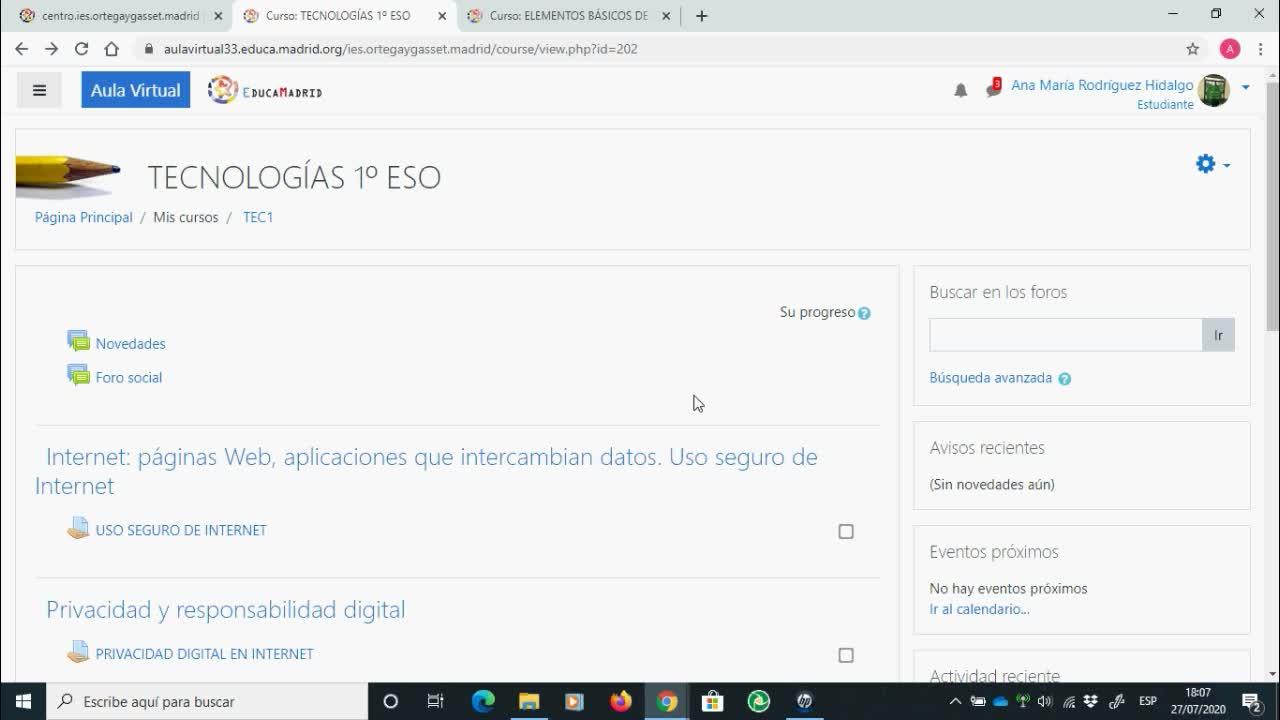Screen dimensions: 1280x720
Task: Show hidden system tray icons
Action: 955,701
